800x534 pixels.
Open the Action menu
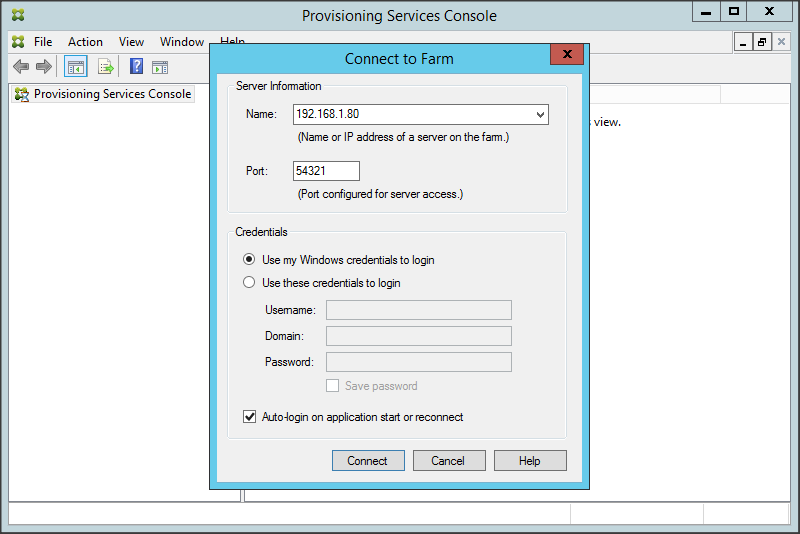tap(85, 42)
